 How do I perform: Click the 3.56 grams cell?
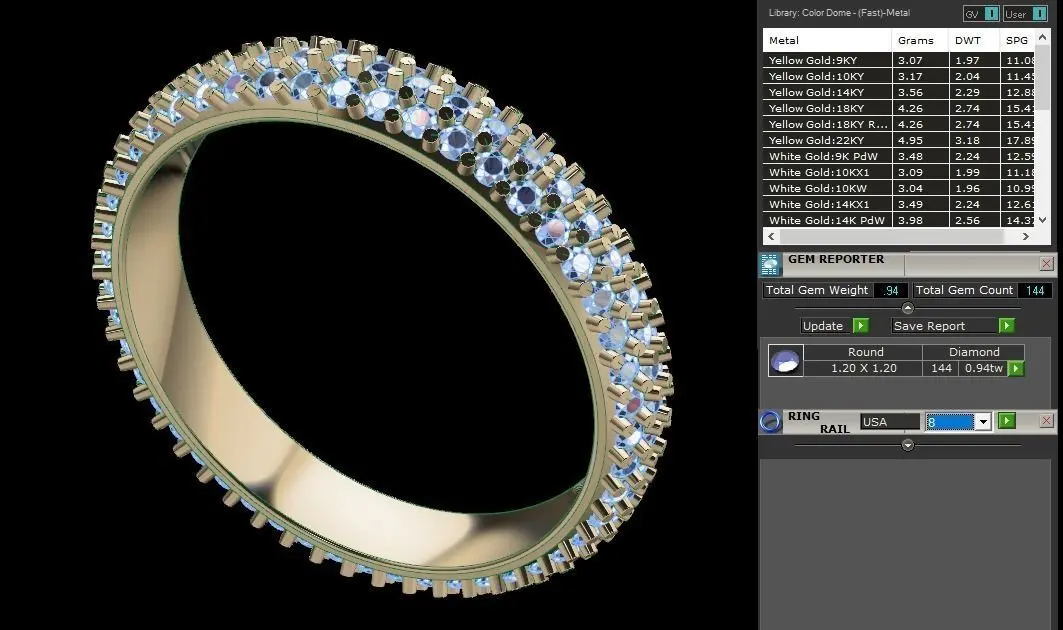[920, 92]
